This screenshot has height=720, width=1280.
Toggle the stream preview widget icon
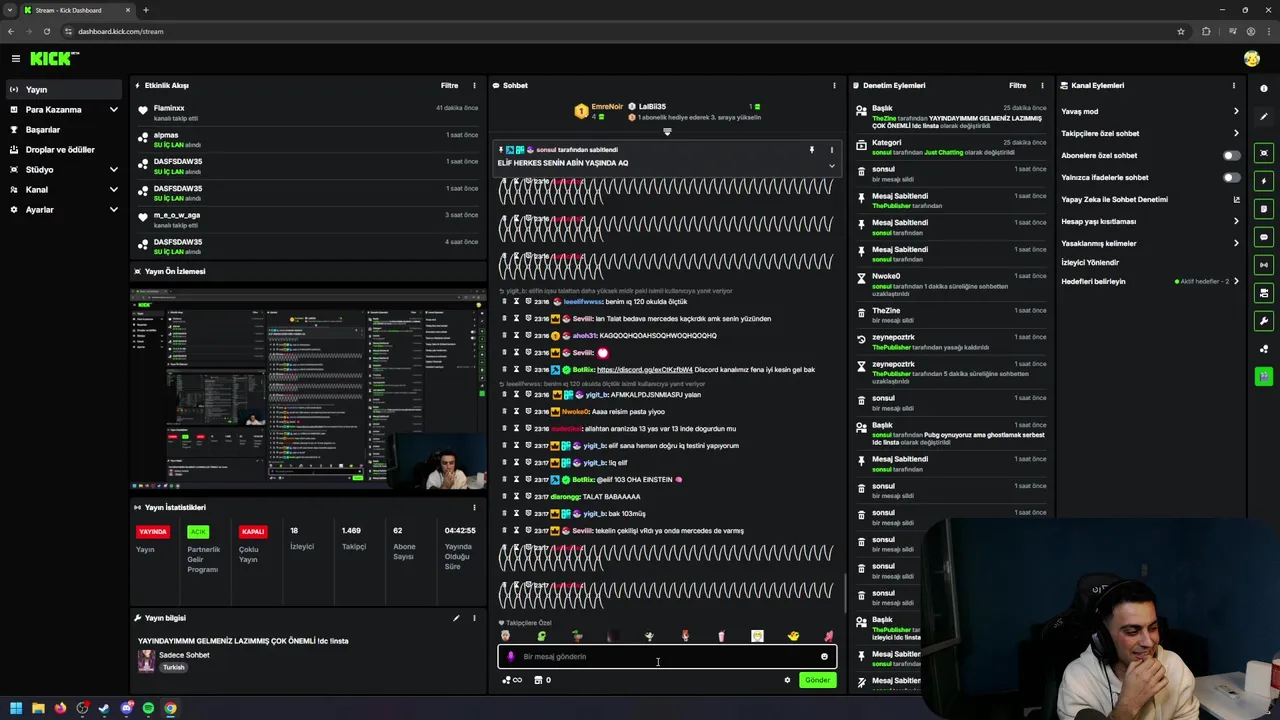coord(1264,153)
